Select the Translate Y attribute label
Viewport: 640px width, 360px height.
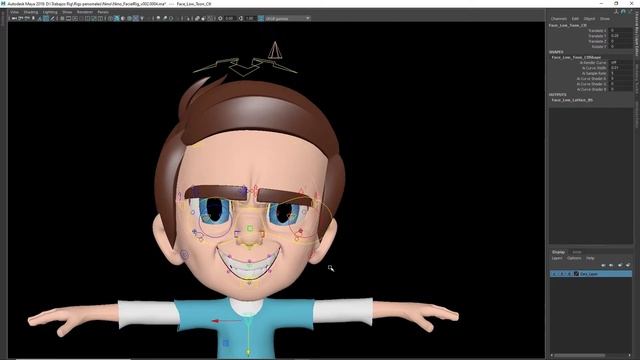(597, 36)
